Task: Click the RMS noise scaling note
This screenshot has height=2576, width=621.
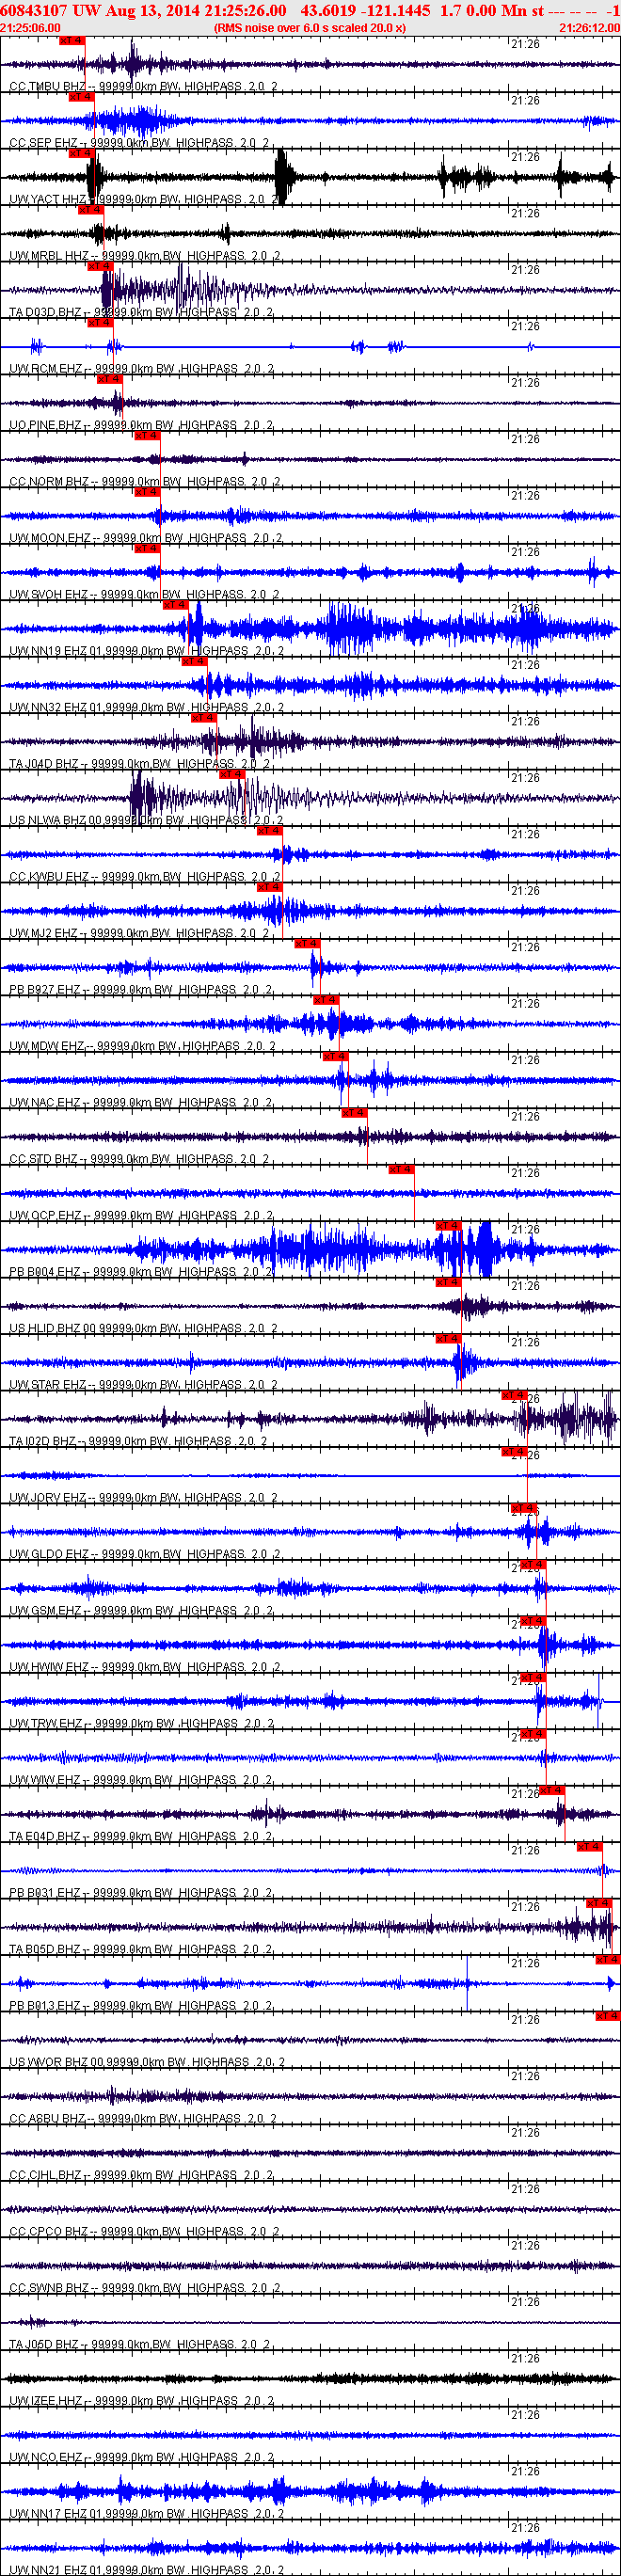Action: click(x=310, y=28)
